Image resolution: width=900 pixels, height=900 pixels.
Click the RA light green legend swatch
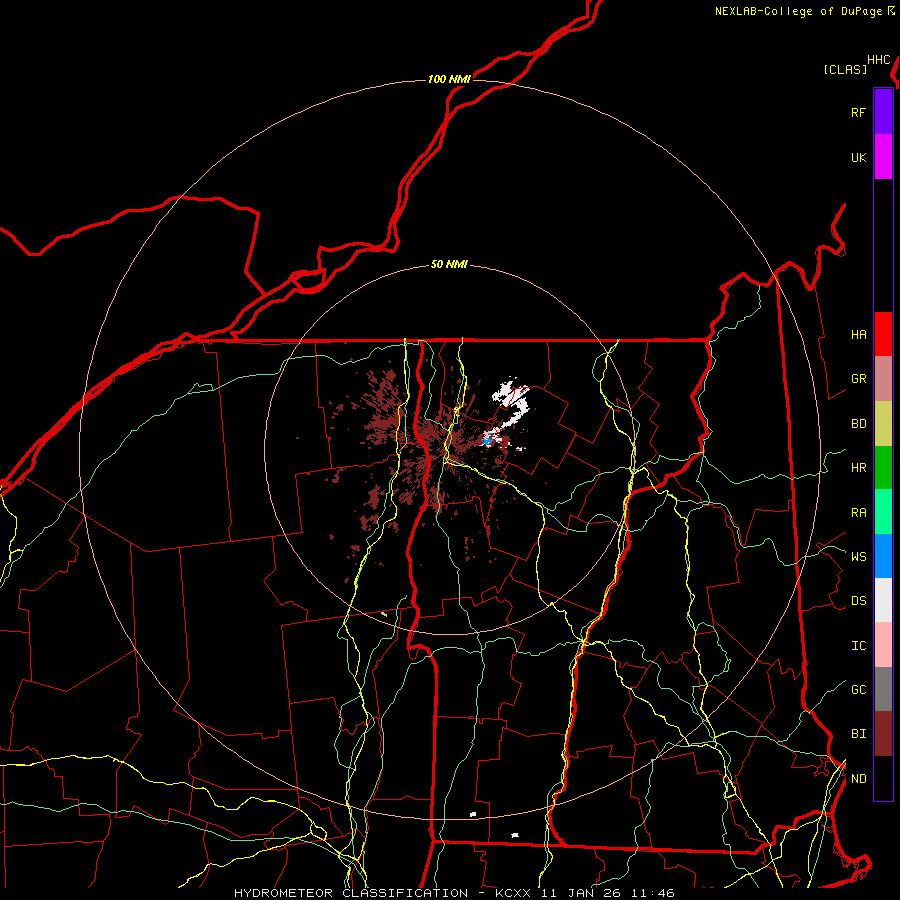[x=883, y=512]
